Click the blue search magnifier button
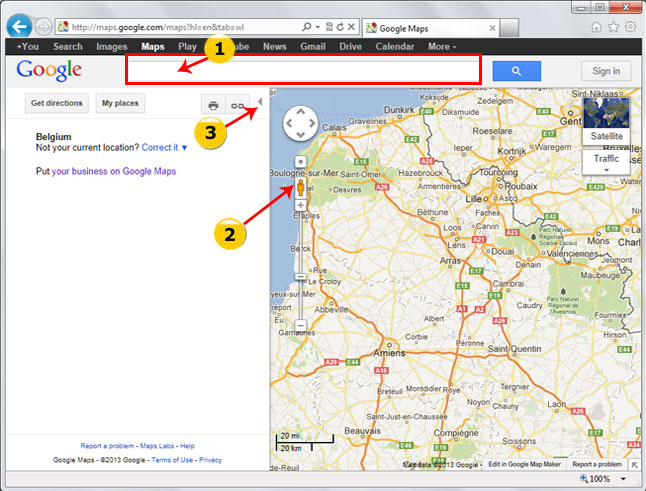The image size is (646, 491). 517,71
